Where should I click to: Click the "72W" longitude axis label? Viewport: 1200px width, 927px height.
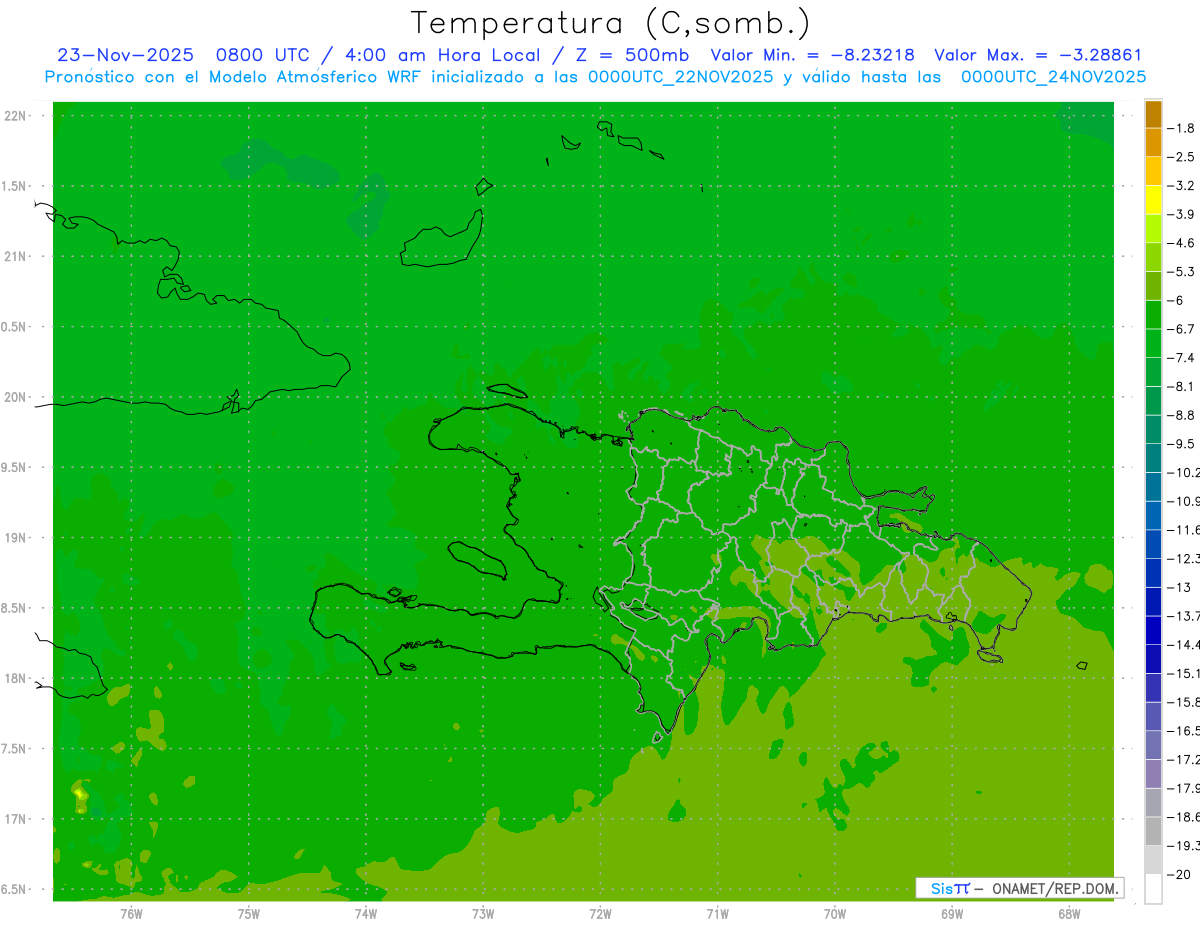click(x=600, y=913)
